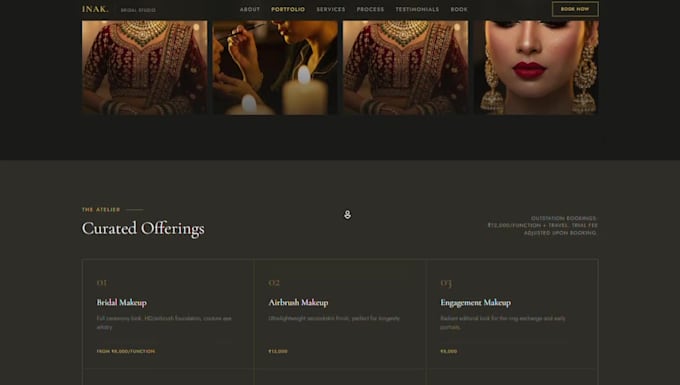Click the Bridal Makeup description text
Viewport: 680px width, 385px height.
164,323
